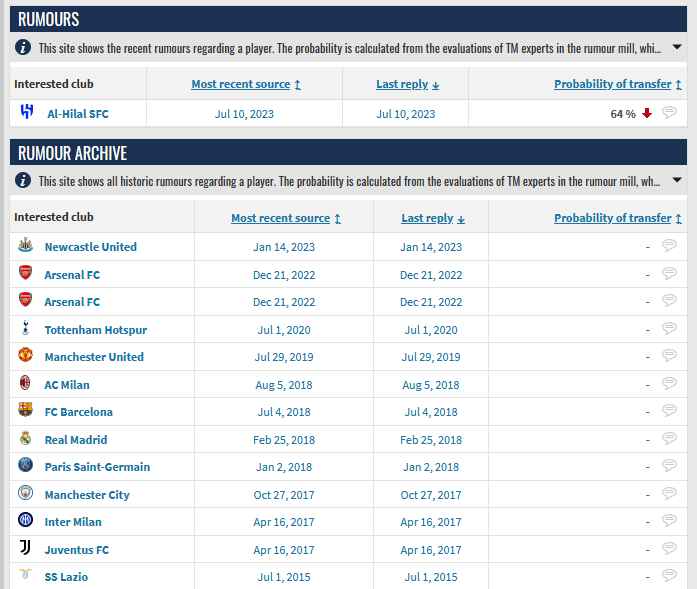
Task: Open the Juventus FC club link
Action: 76,550
